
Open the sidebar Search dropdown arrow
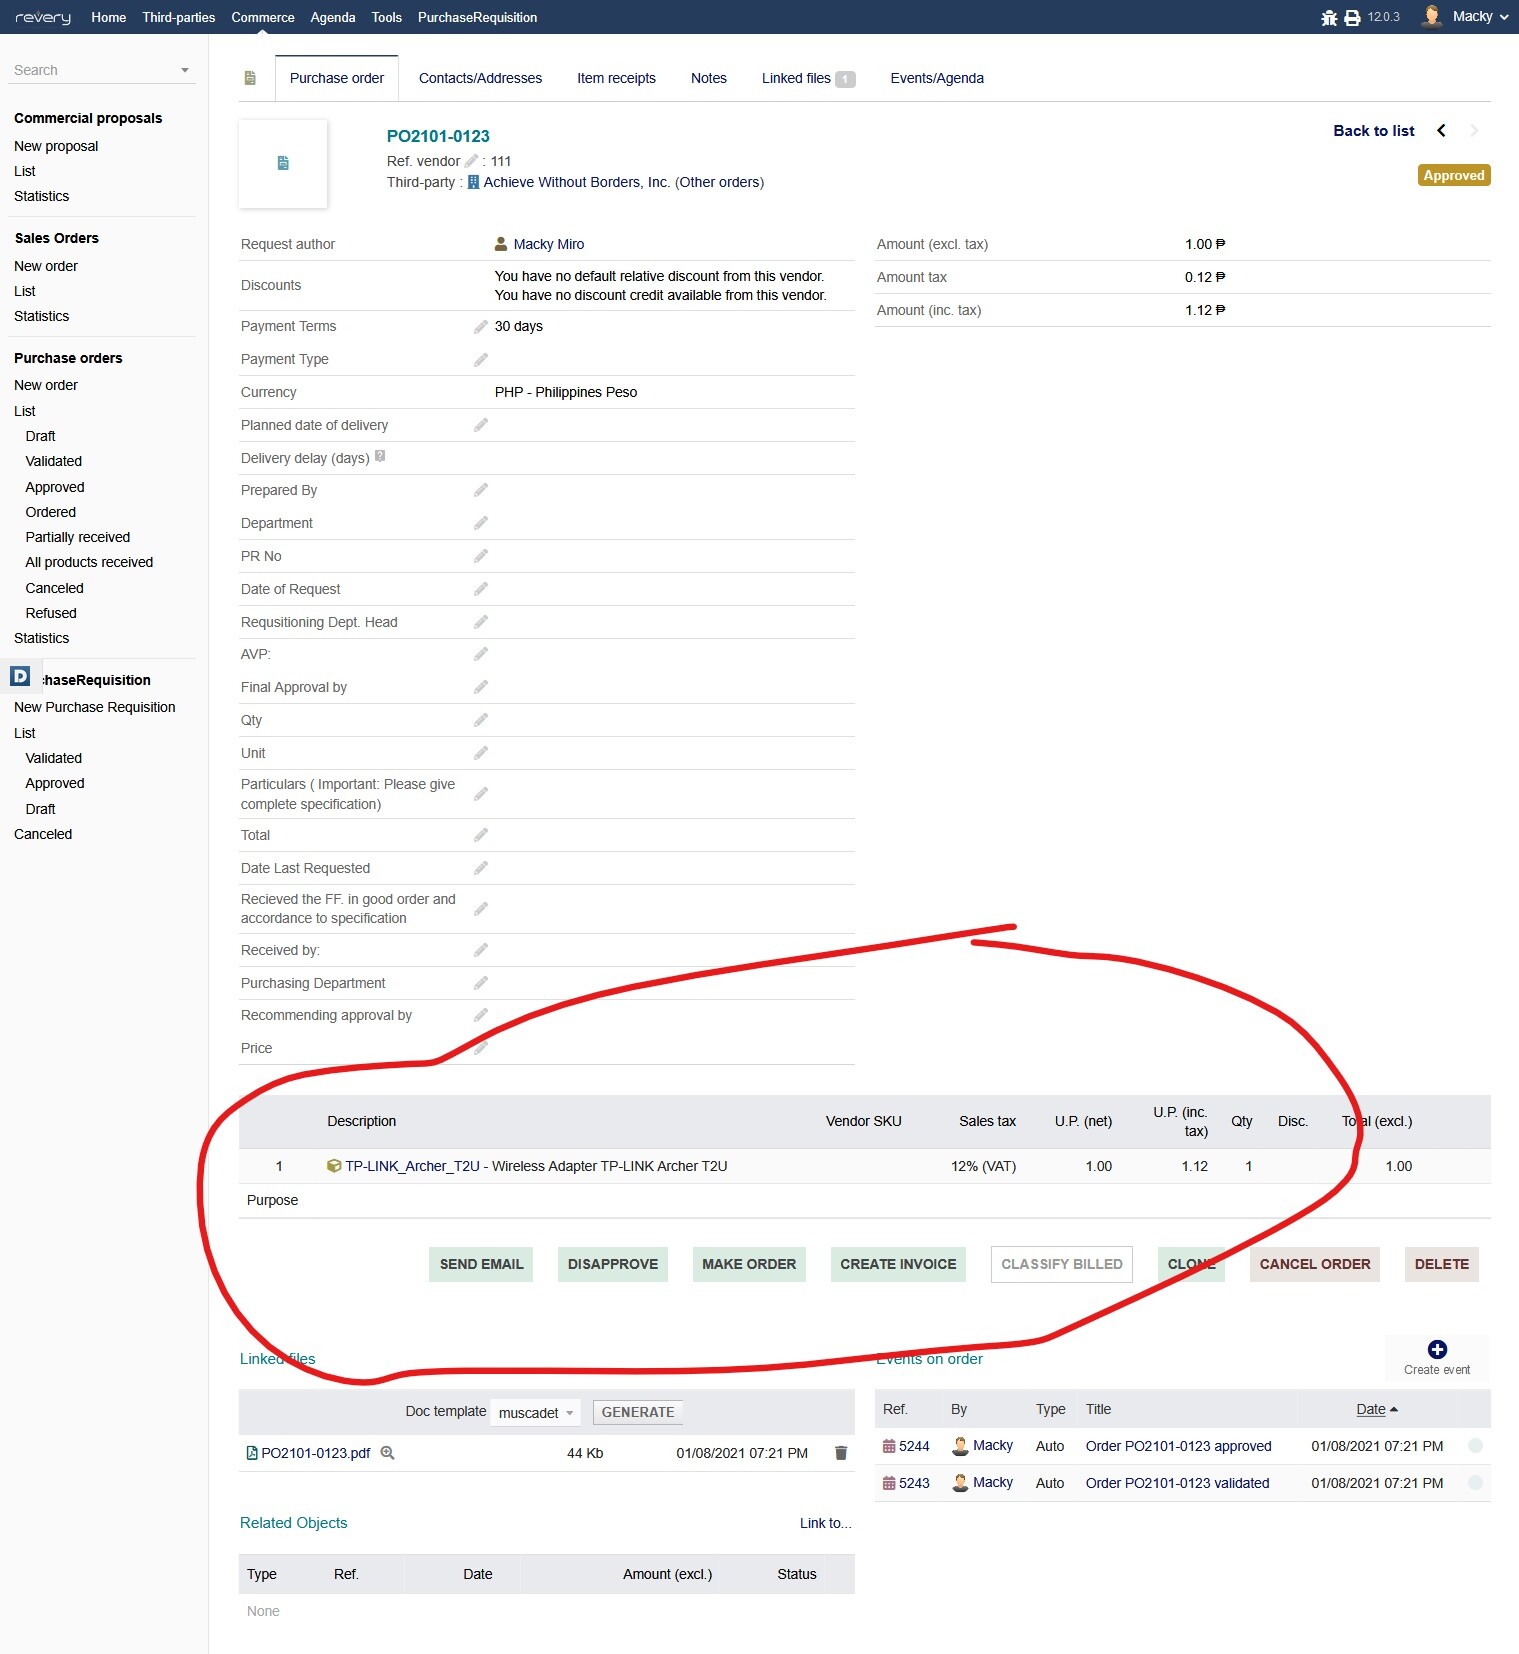(185, 70)
